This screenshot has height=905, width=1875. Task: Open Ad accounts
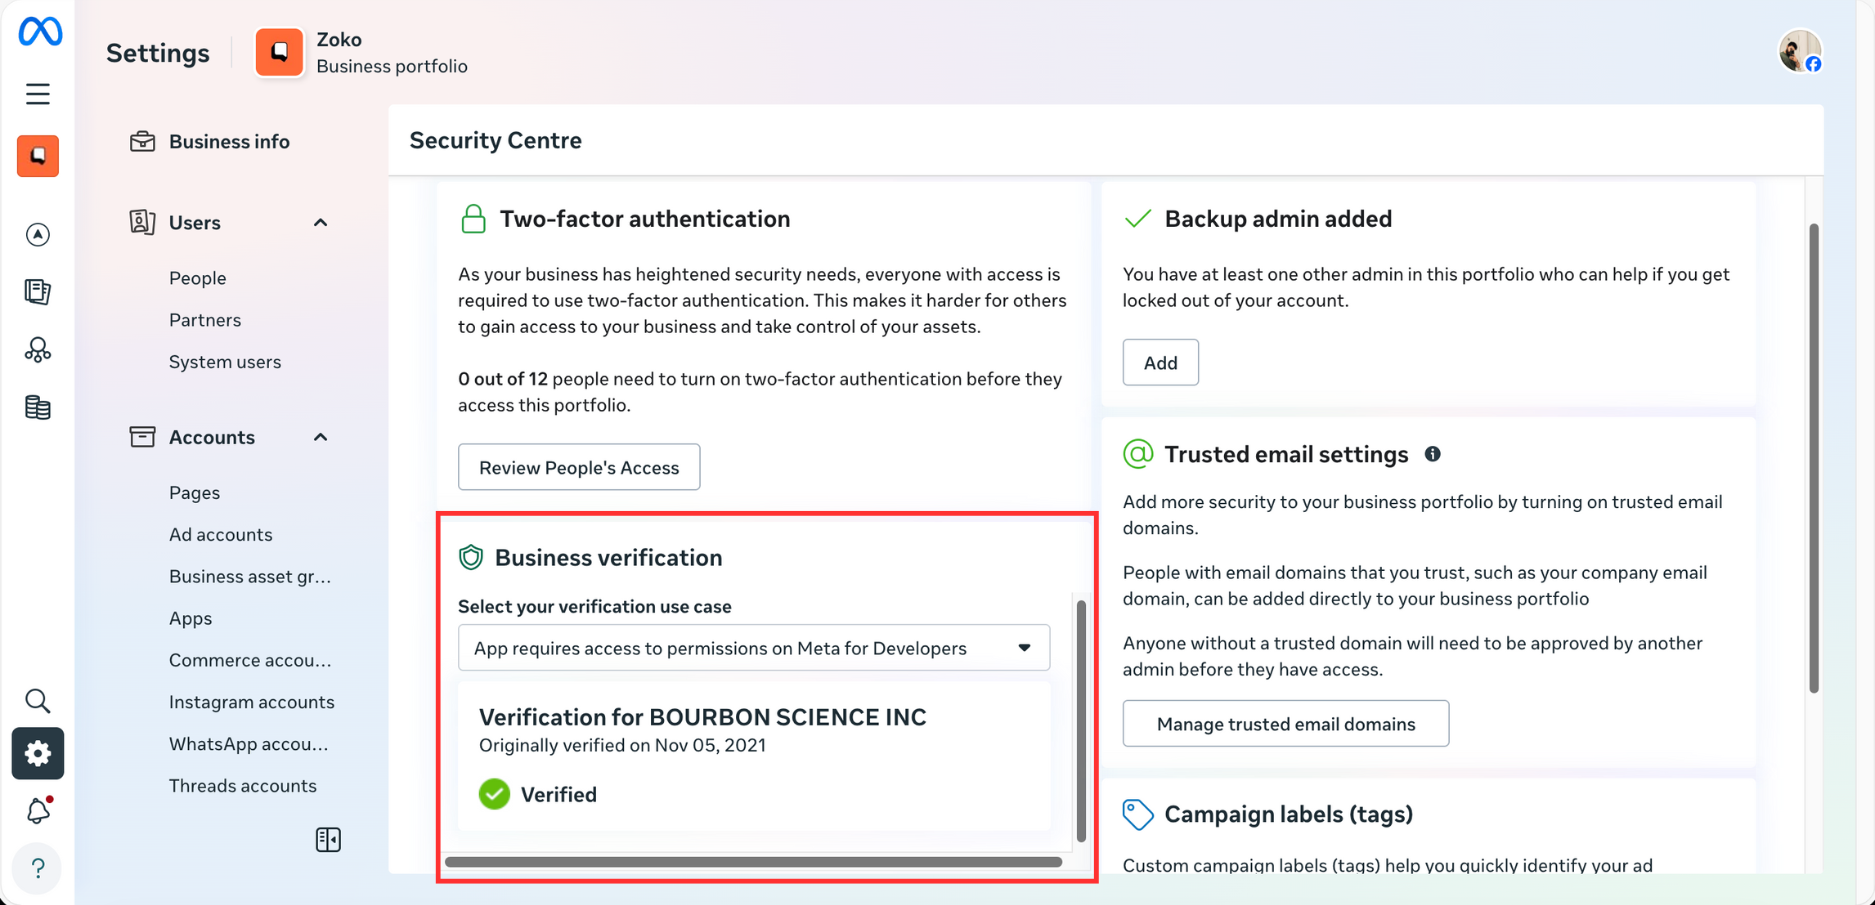tap(220, 534)
